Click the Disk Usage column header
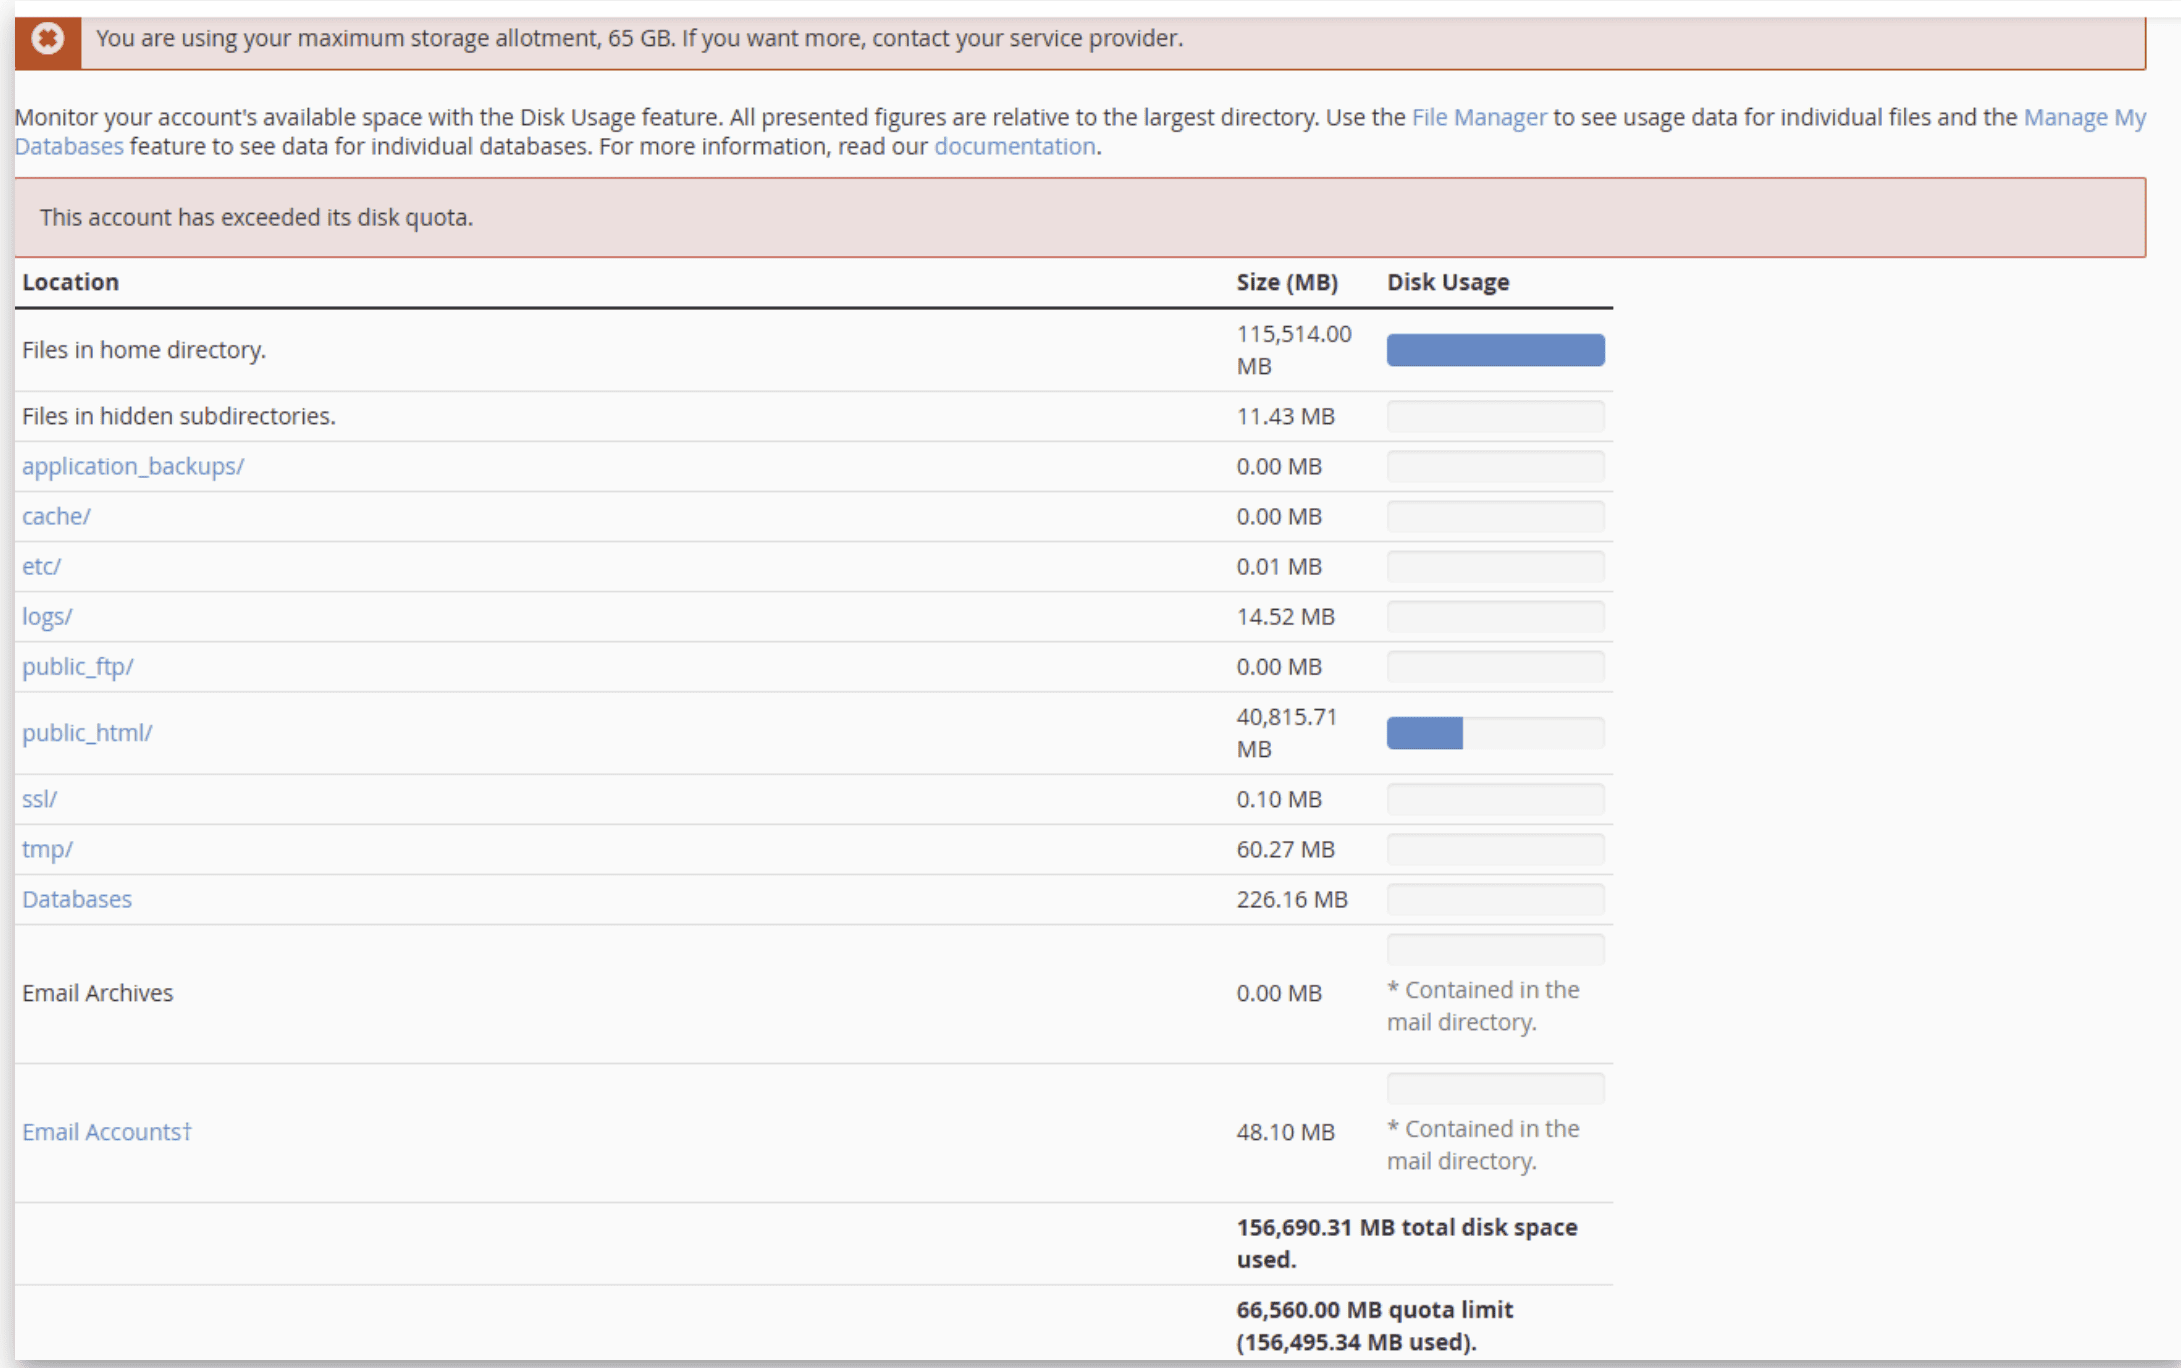This screenshot has height=1368, width=2181. coord(1447,282)
